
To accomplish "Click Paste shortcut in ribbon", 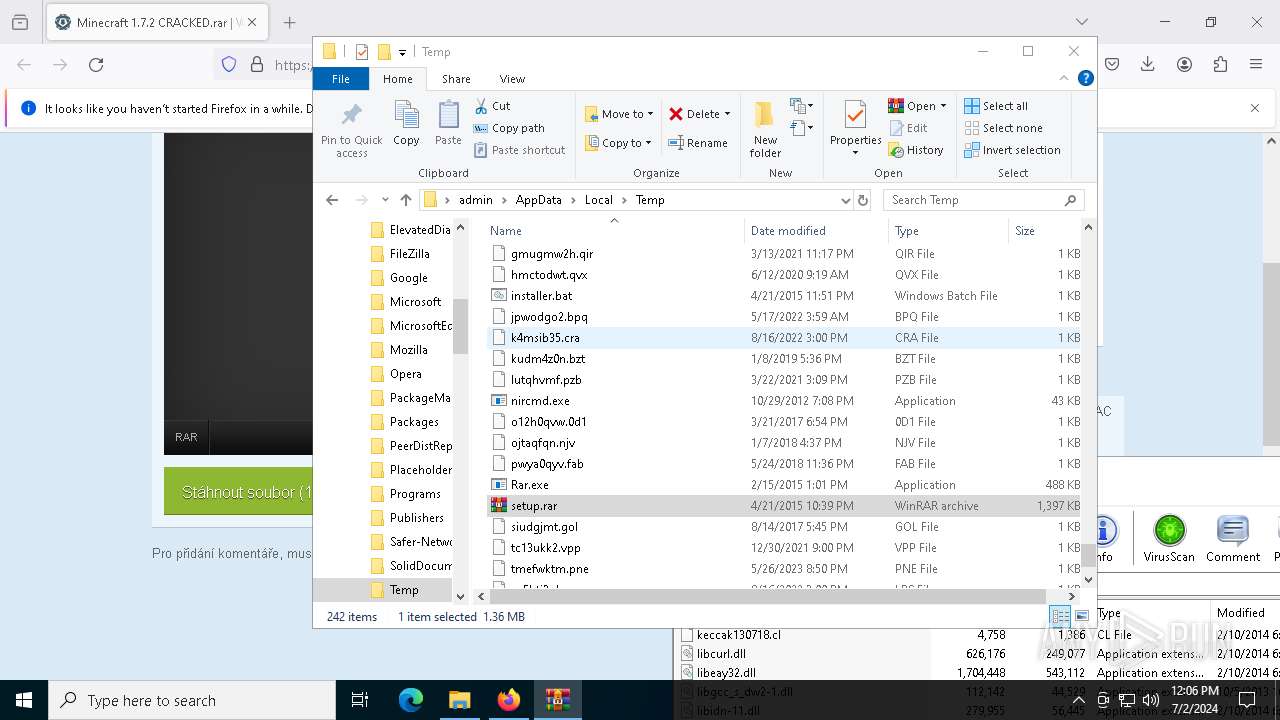I will [519, 150].
